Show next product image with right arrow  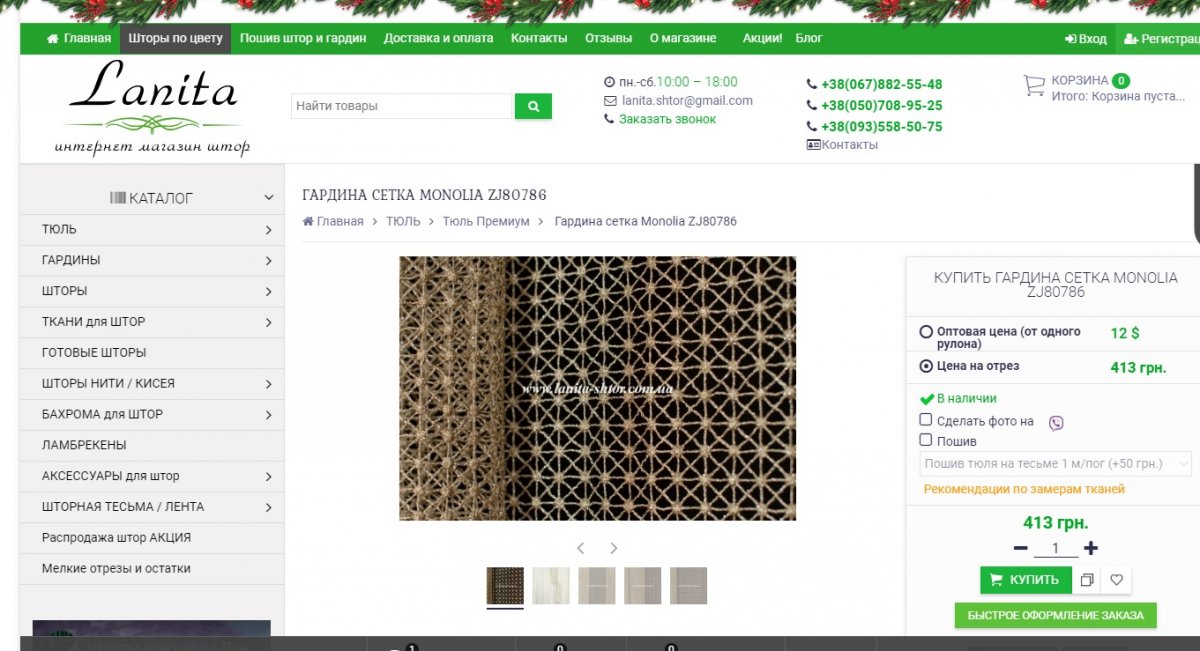tap(614, 548)
